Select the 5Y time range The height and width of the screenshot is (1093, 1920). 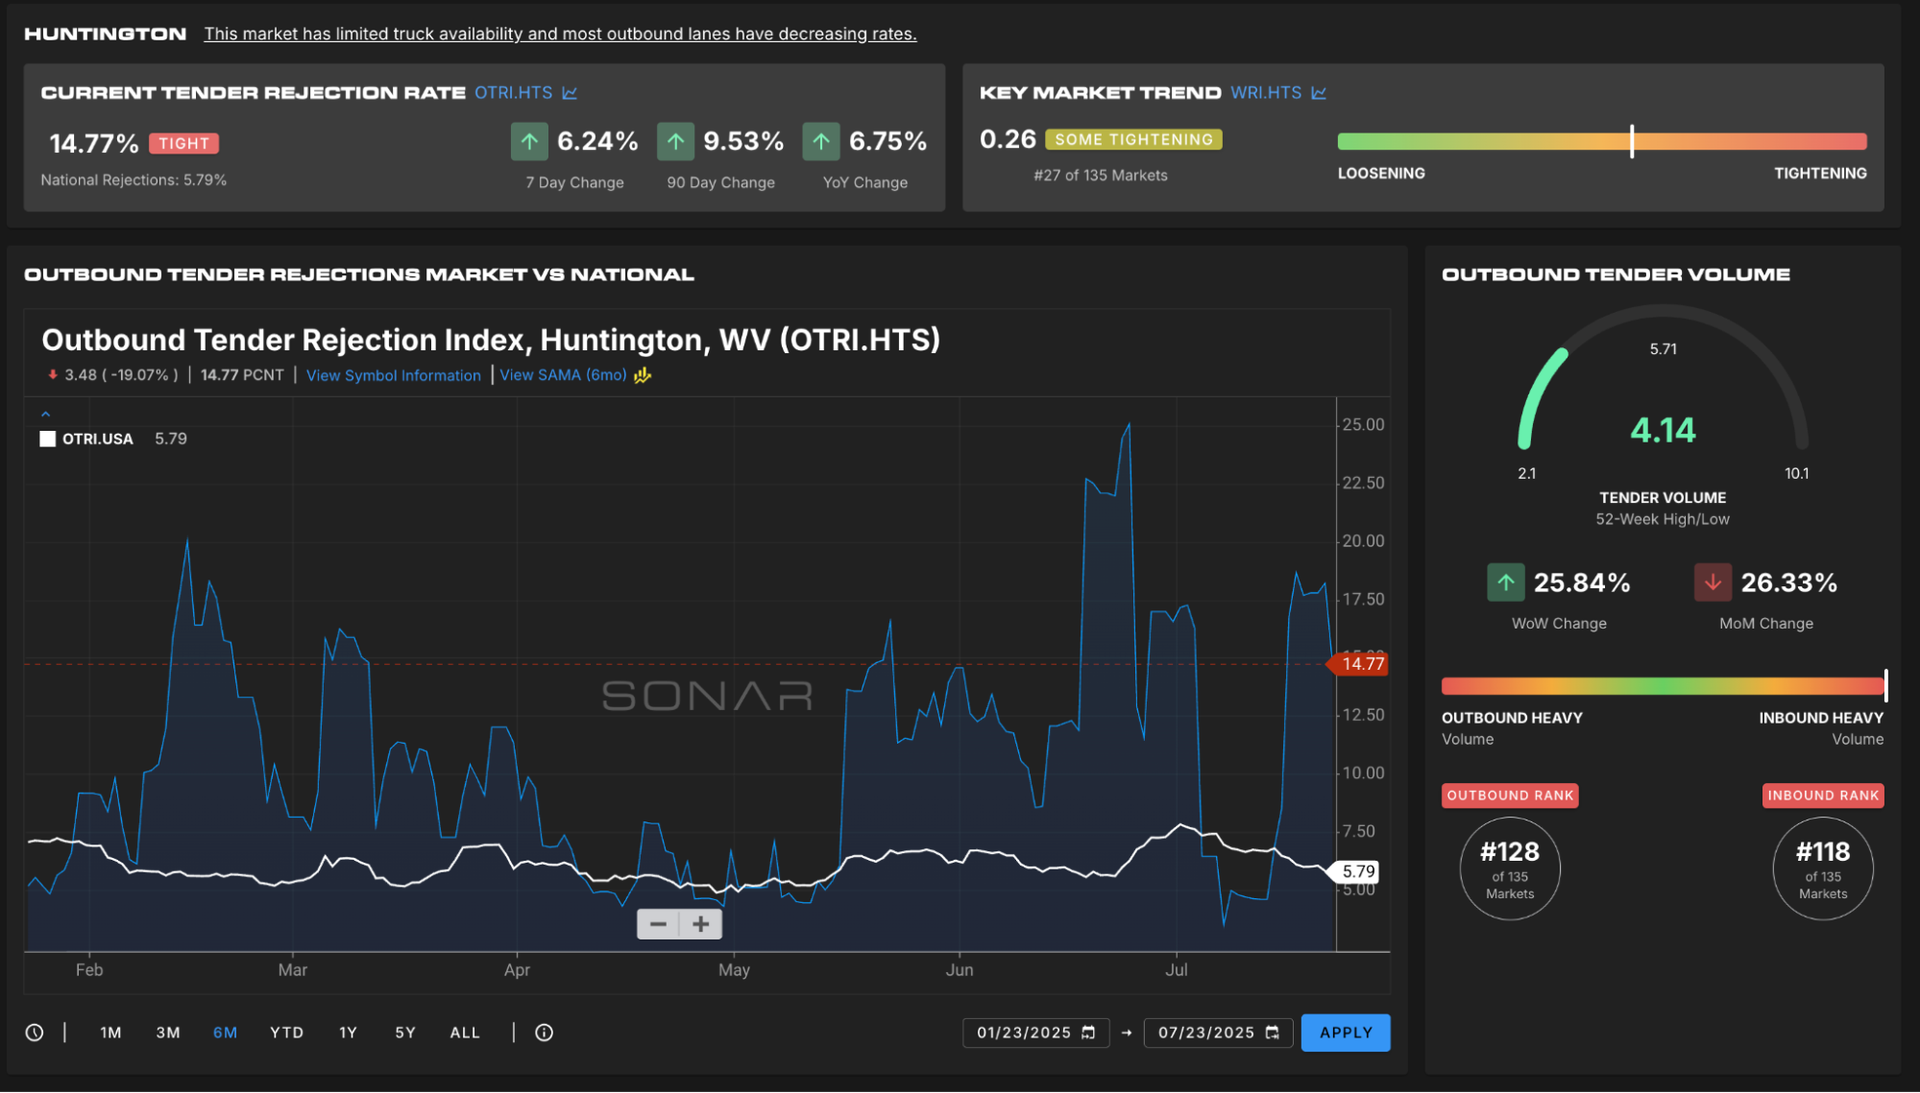click(x=405, y=1032)
